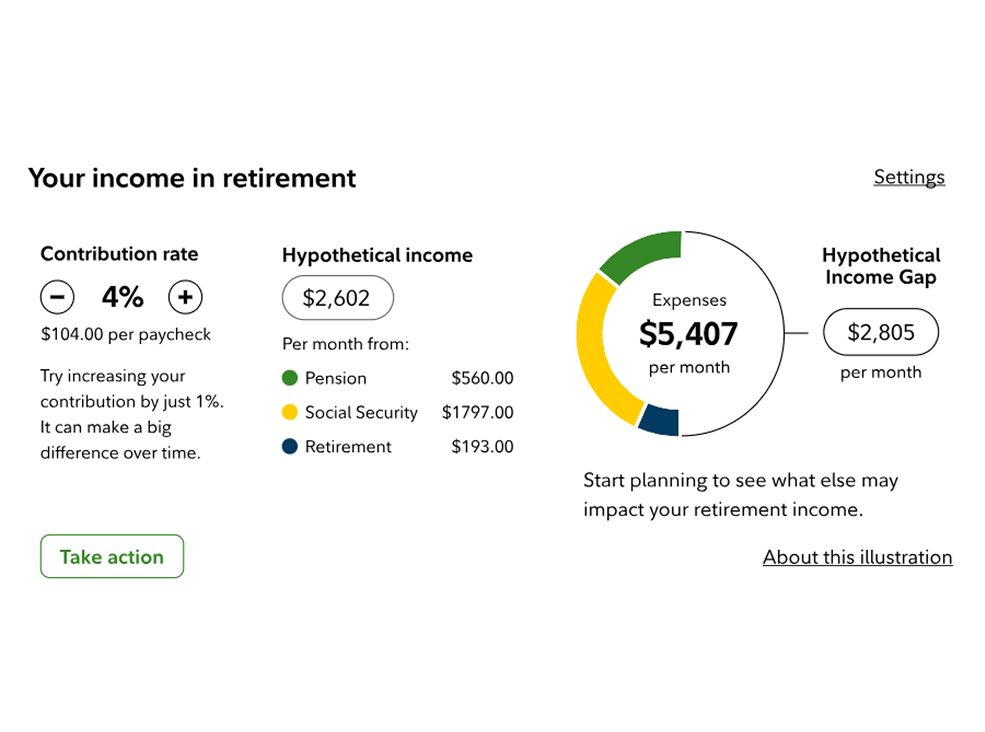Decrease contribution rate with minus button
The image size is (985, 732).
pyautogui.click(x=57, y=297)
